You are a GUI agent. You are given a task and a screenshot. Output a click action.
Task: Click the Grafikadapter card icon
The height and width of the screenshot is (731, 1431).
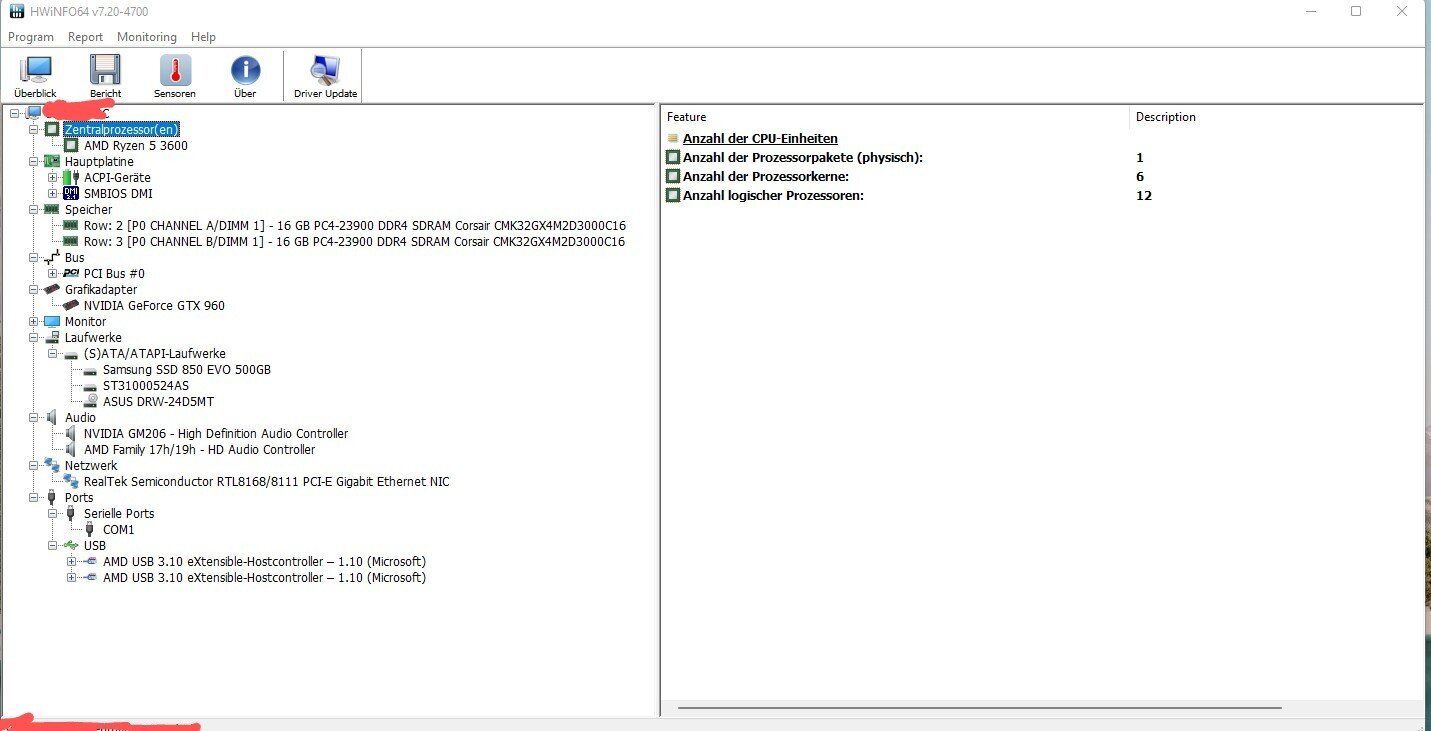(x=52, y=290)
